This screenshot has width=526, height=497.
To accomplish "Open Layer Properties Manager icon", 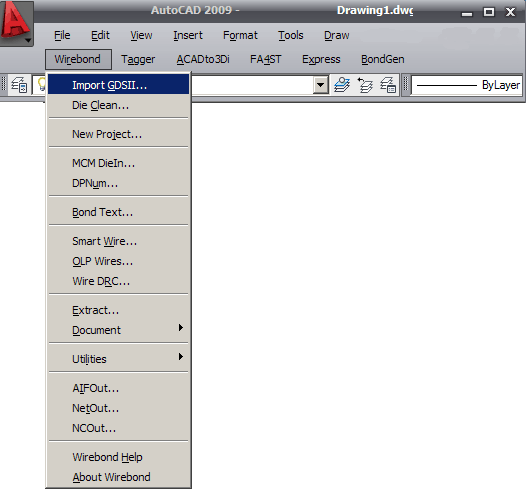I will [19, 85].
